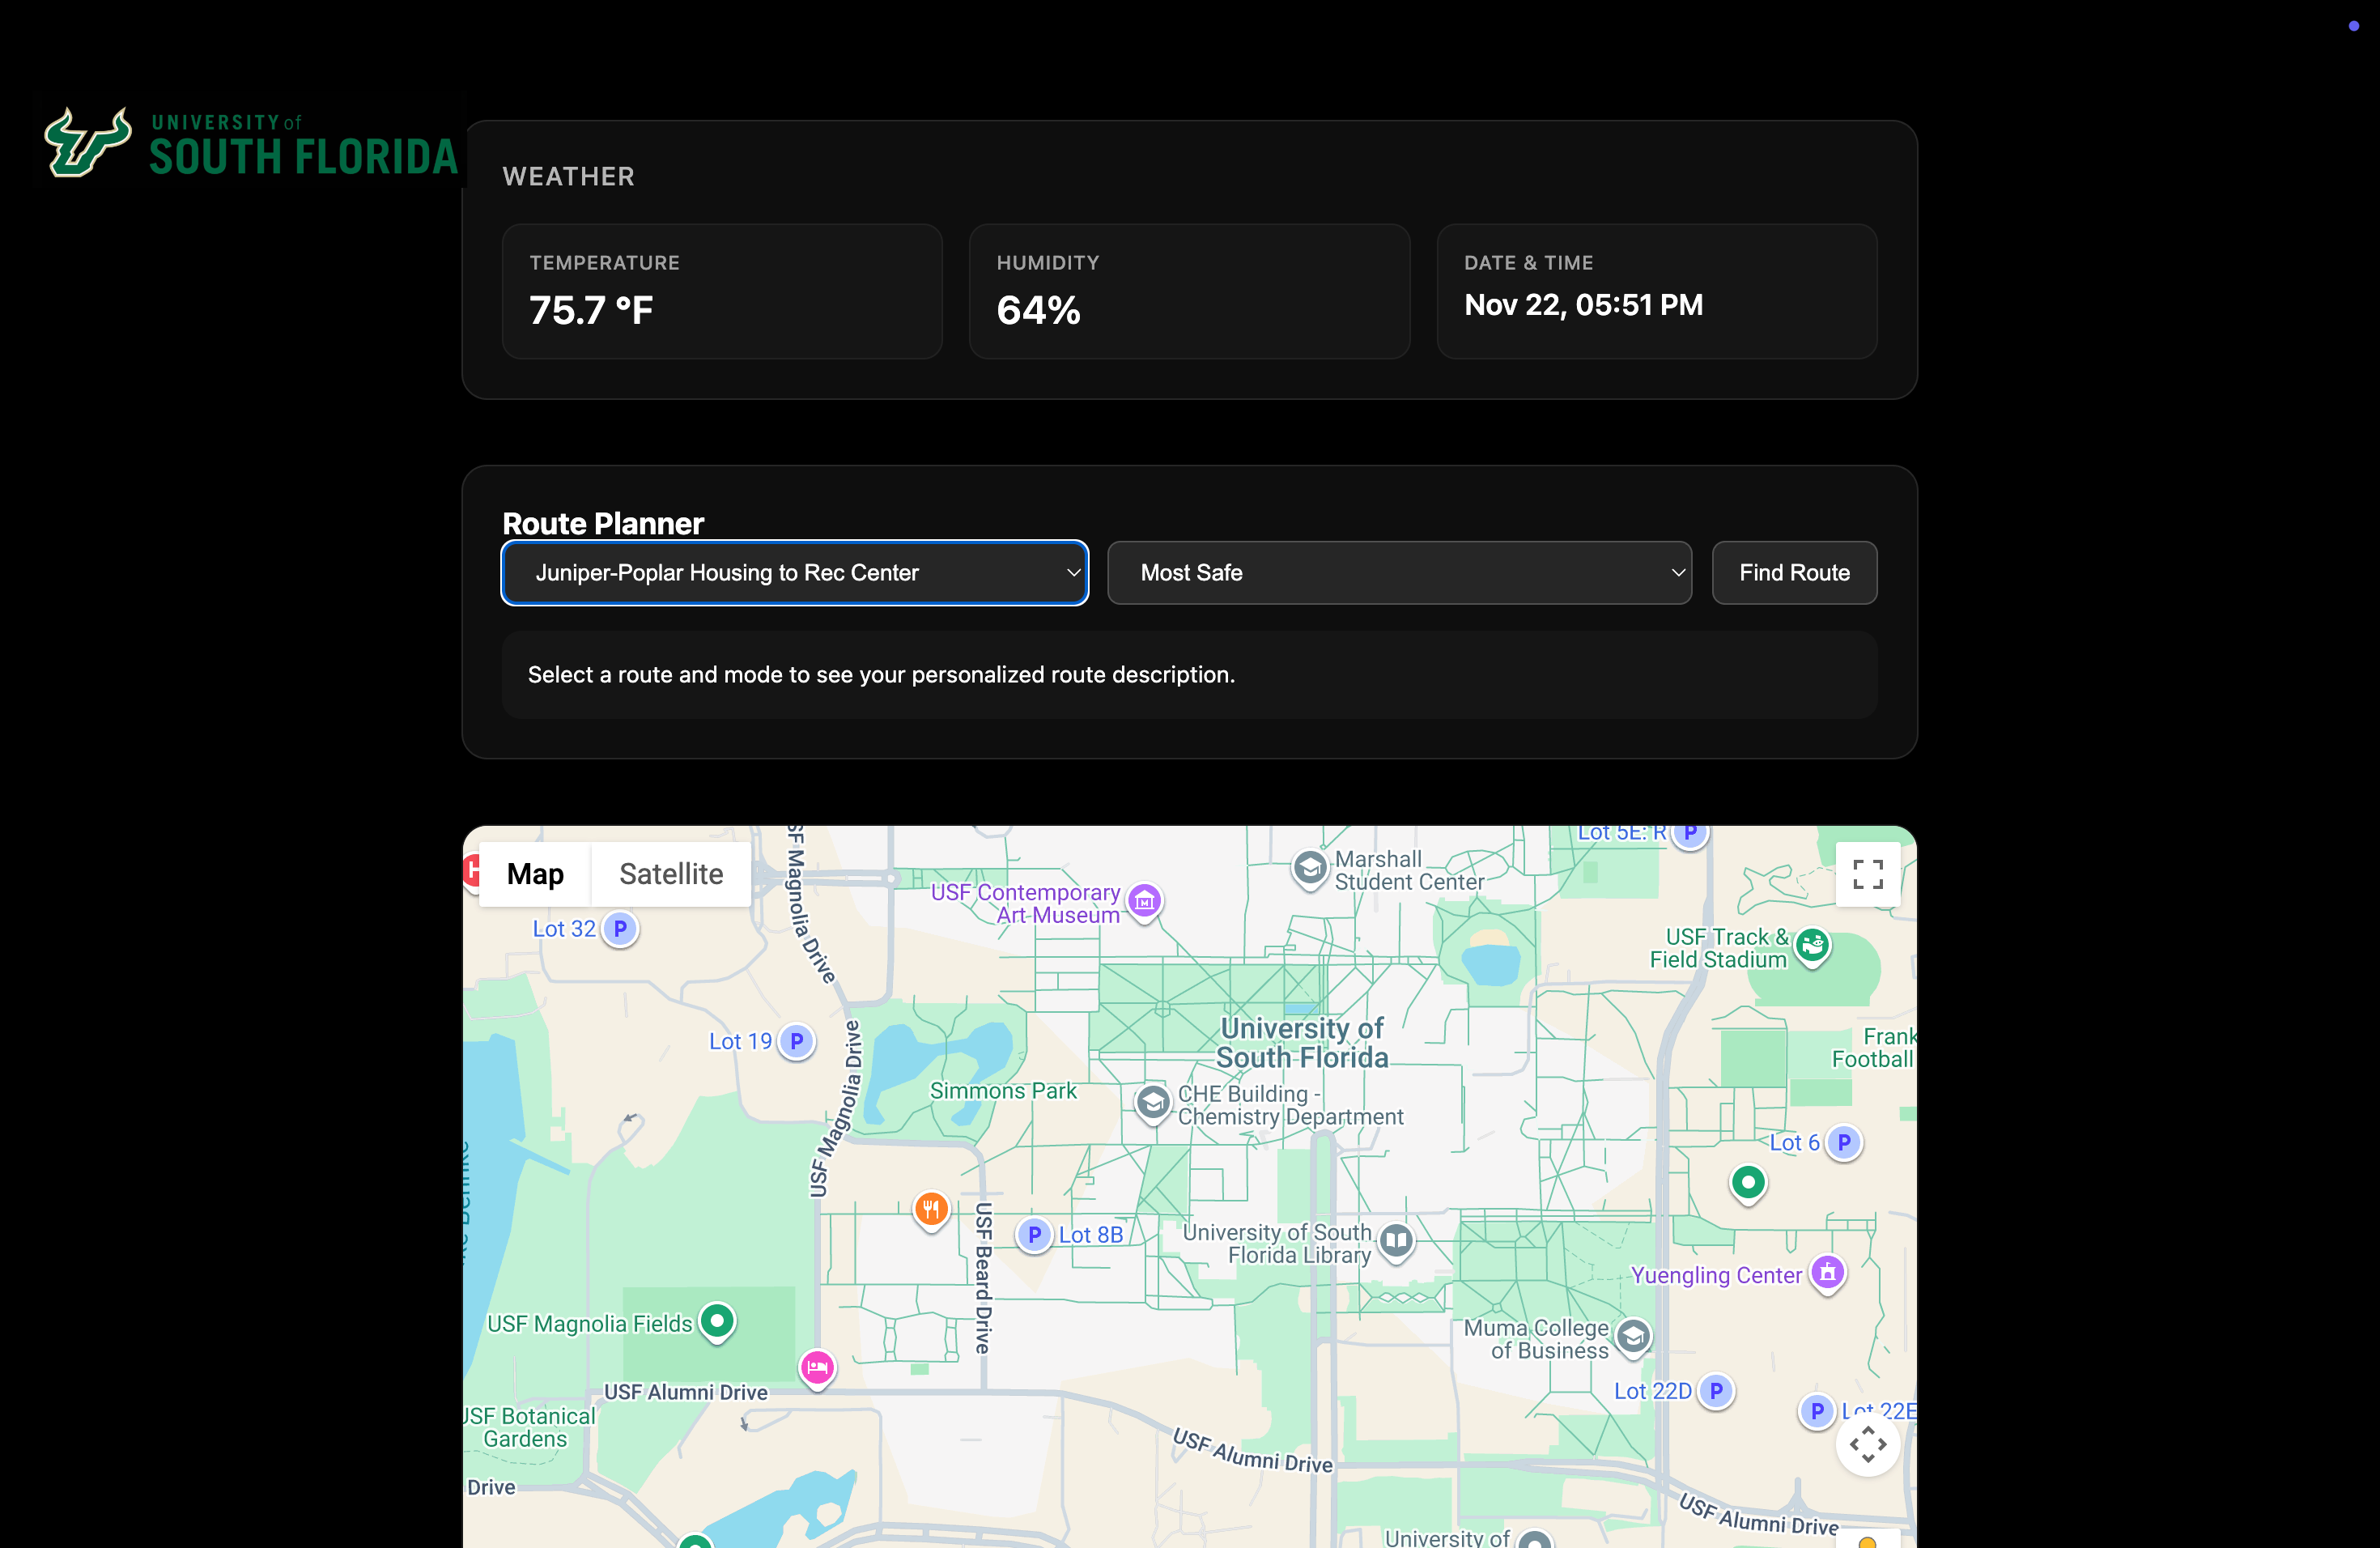Screen dimensions: 2380x1548
Task: Switch to the Satellite map view
Action: 670,874
